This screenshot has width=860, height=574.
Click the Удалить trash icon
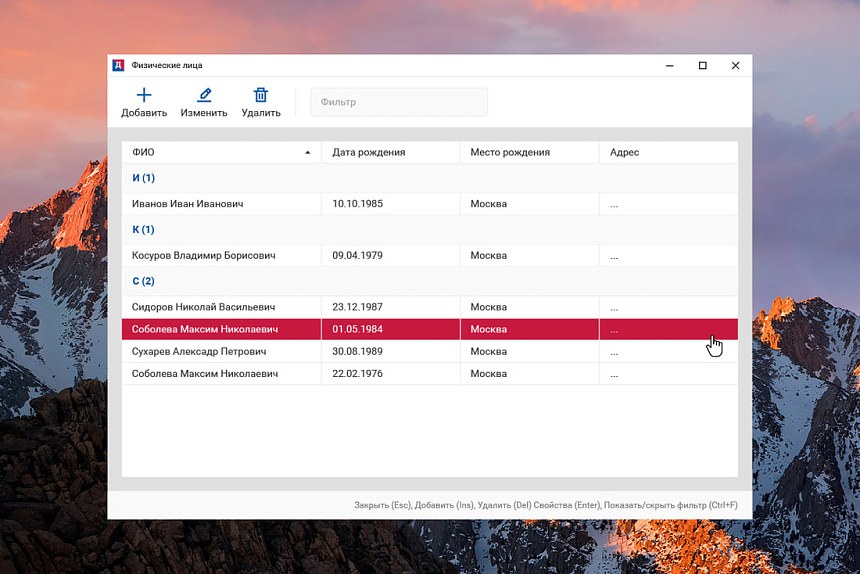(261, 95)
